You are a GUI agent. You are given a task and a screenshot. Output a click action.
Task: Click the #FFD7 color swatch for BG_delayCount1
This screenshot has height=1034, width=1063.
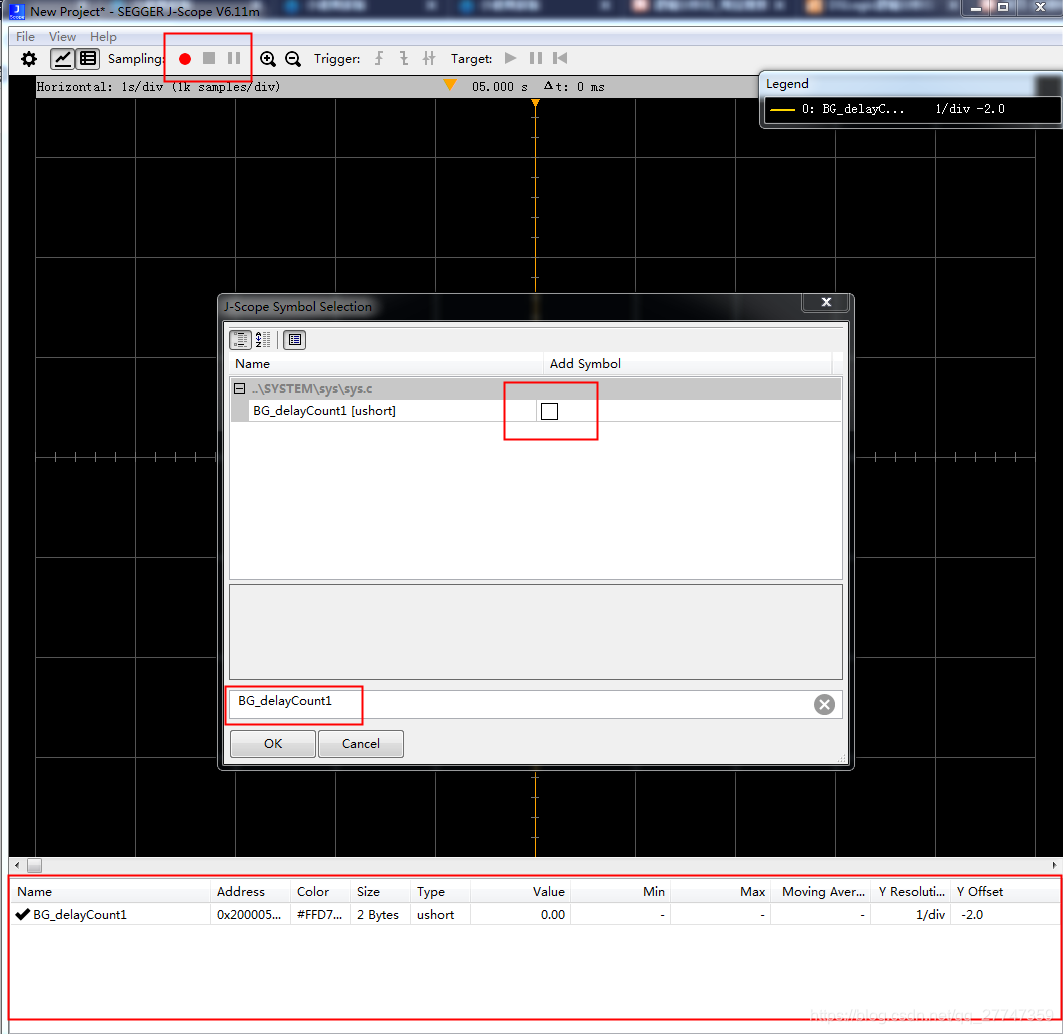coord(318,914)
